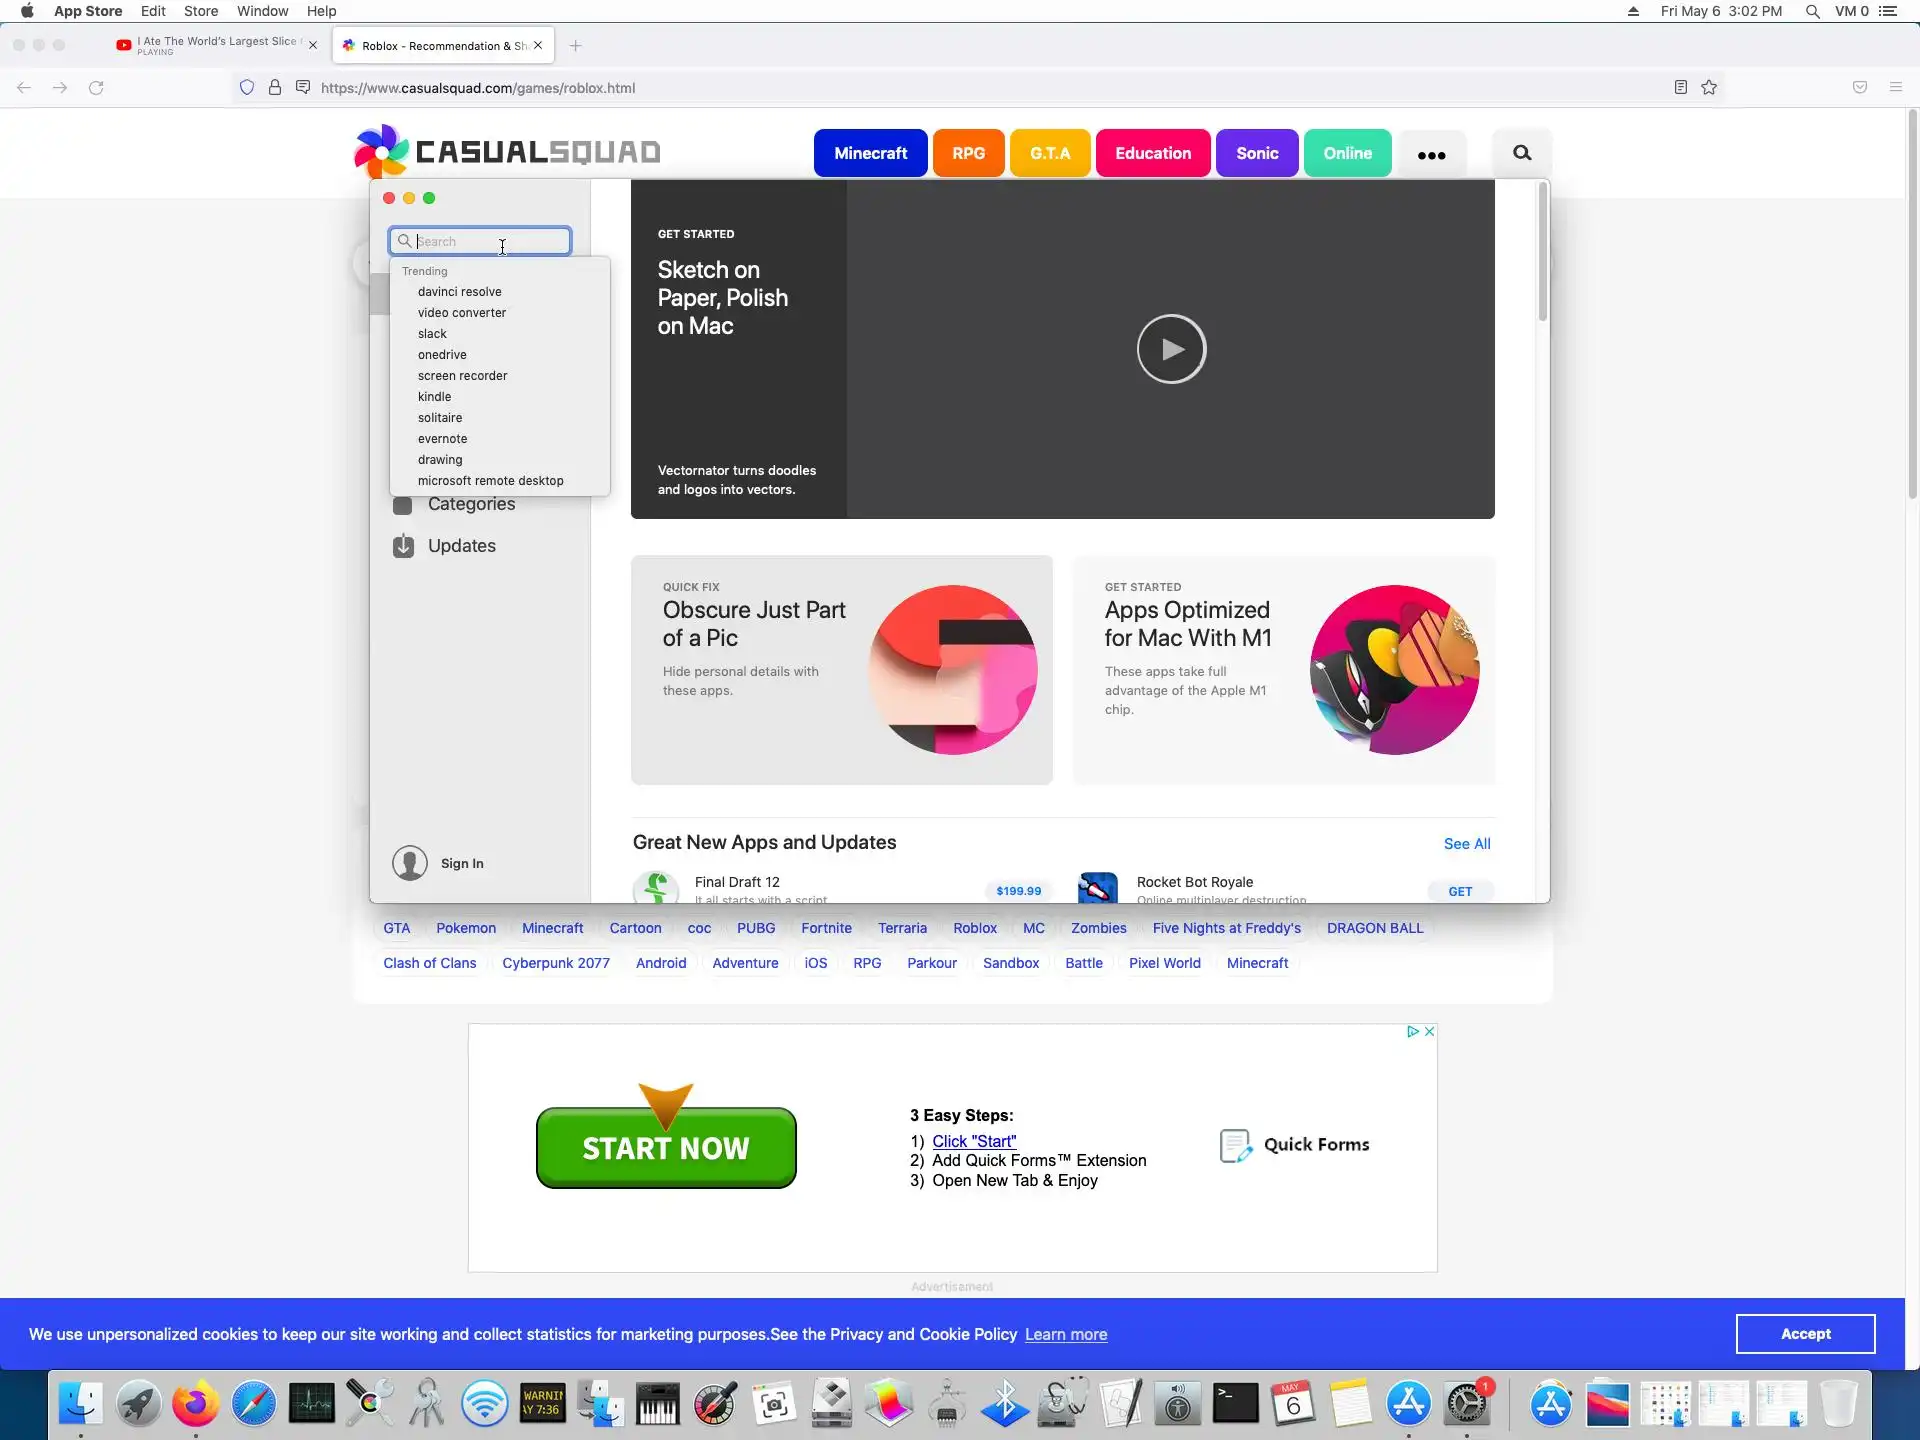Click See All for new apps
This screenshot has width=1920, height=1440.
click(1466, 844)
